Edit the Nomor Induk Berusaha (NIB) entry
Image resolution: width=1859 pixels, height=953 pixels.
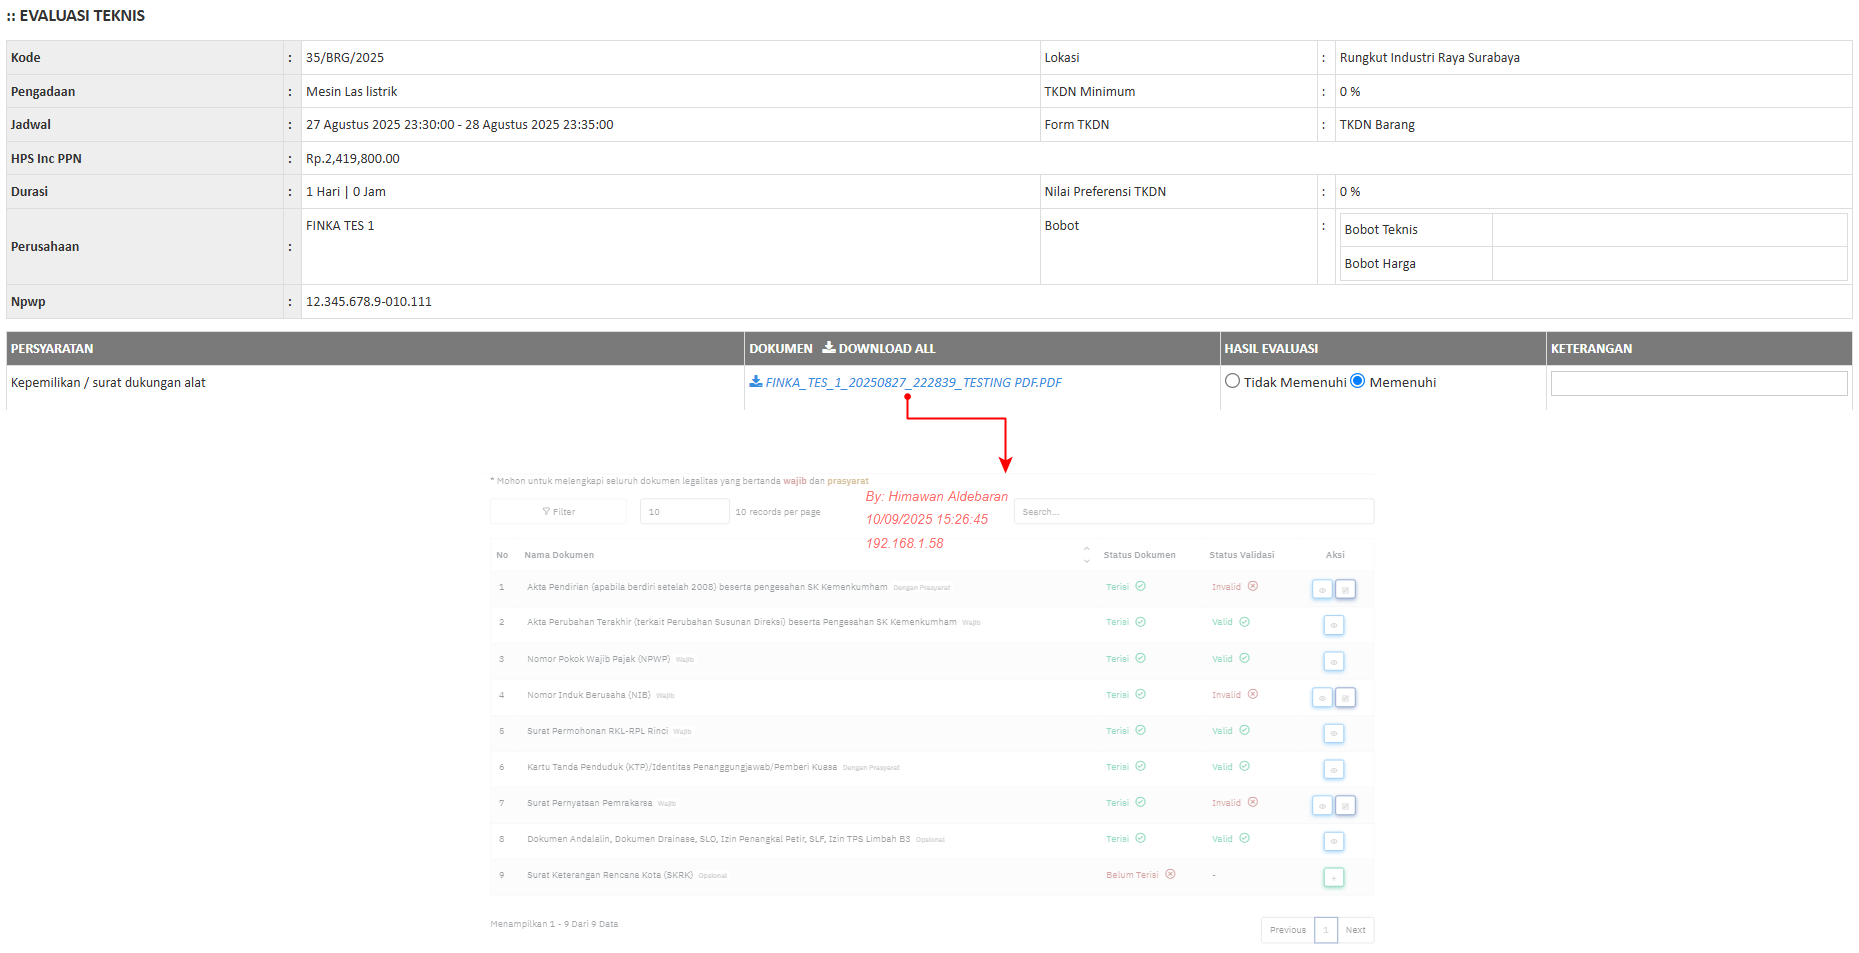point(1346,698)
